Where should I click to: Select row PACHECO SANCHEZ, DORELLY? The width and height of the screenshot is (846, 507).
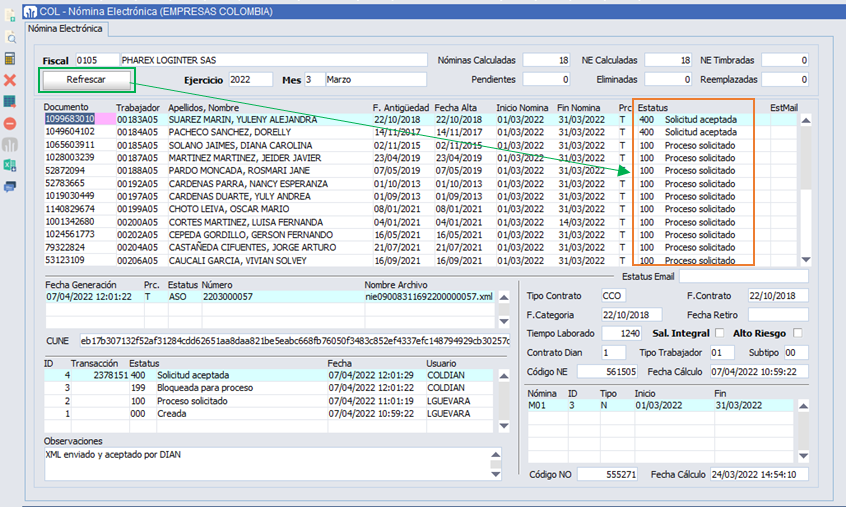421,132
